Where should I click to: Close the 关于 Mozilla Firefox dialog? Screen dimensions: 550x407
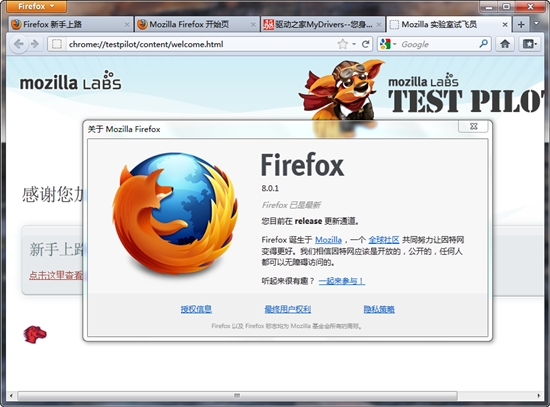click(x=473, y=127)
